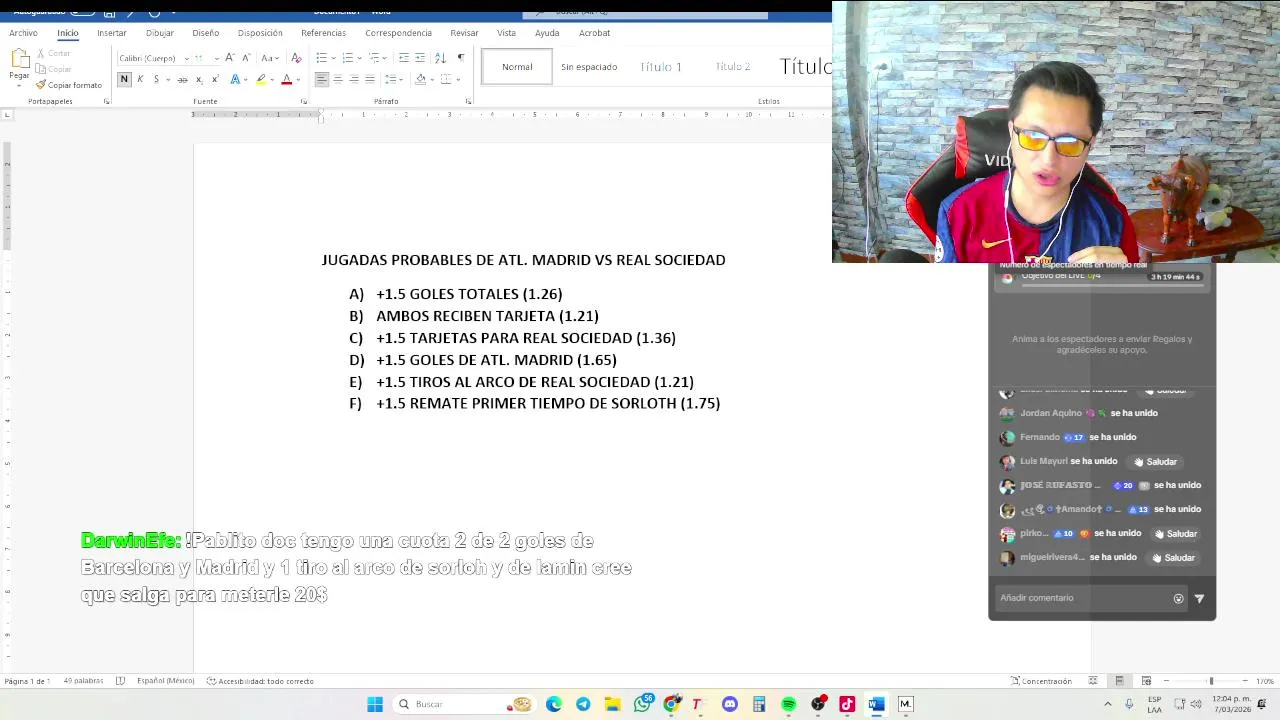
Task: Open Spotify from the taskbar
Action: click(x=788, y=704)
